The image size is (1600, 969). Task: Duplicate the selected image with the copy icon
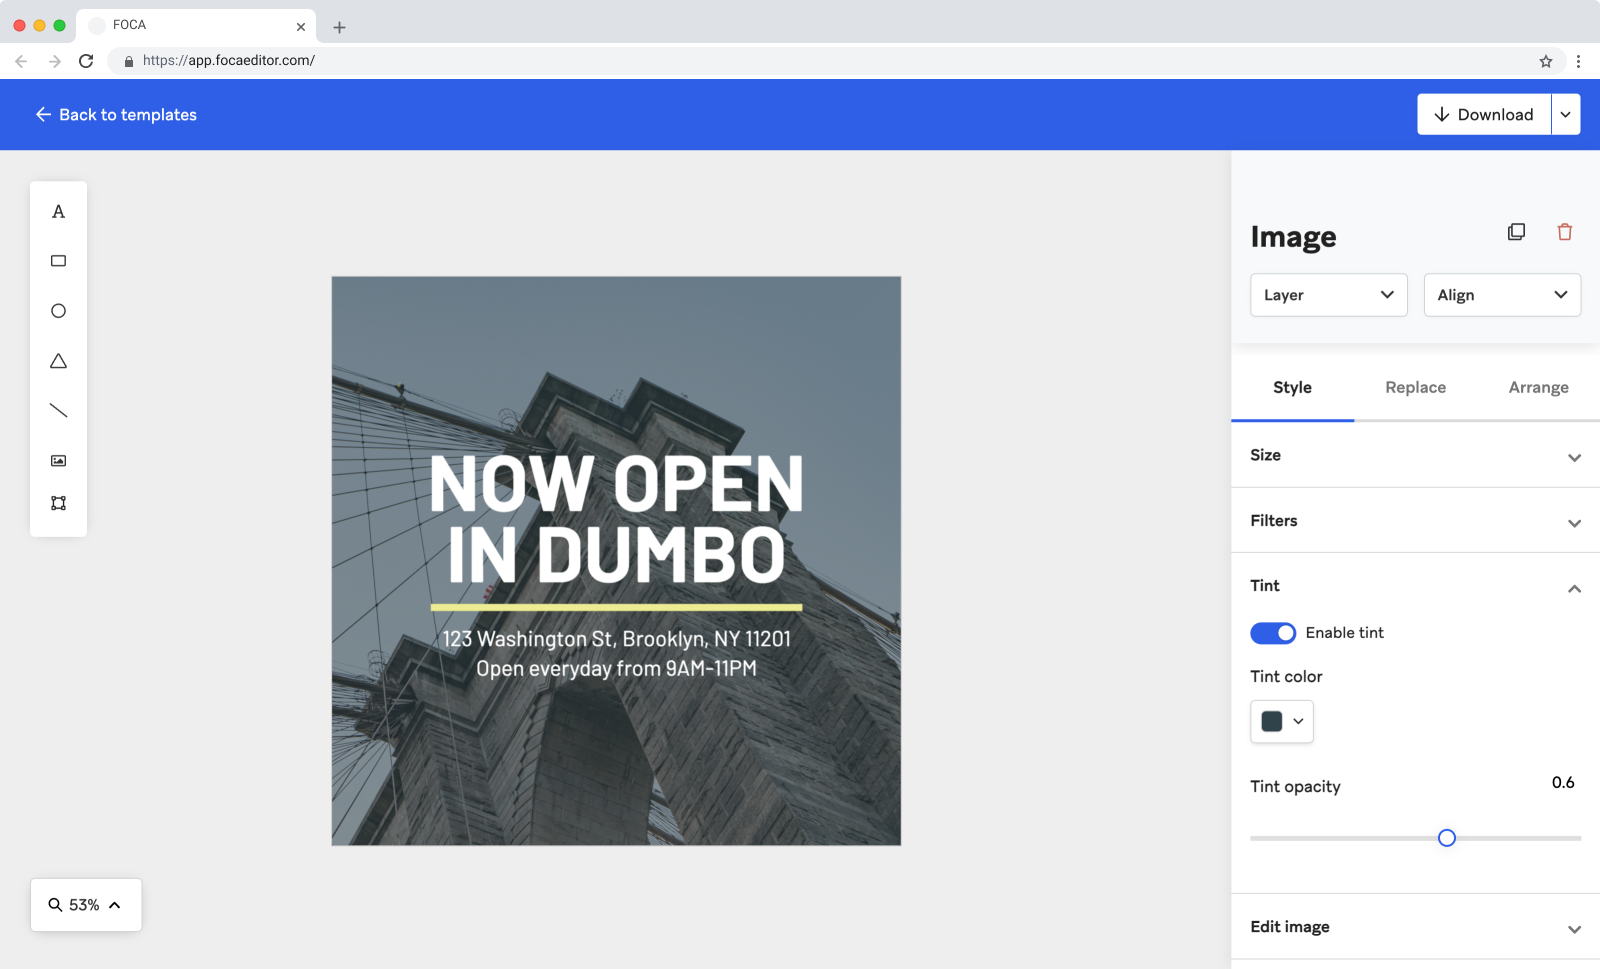pyautogui.click(x=1516, y=232)
